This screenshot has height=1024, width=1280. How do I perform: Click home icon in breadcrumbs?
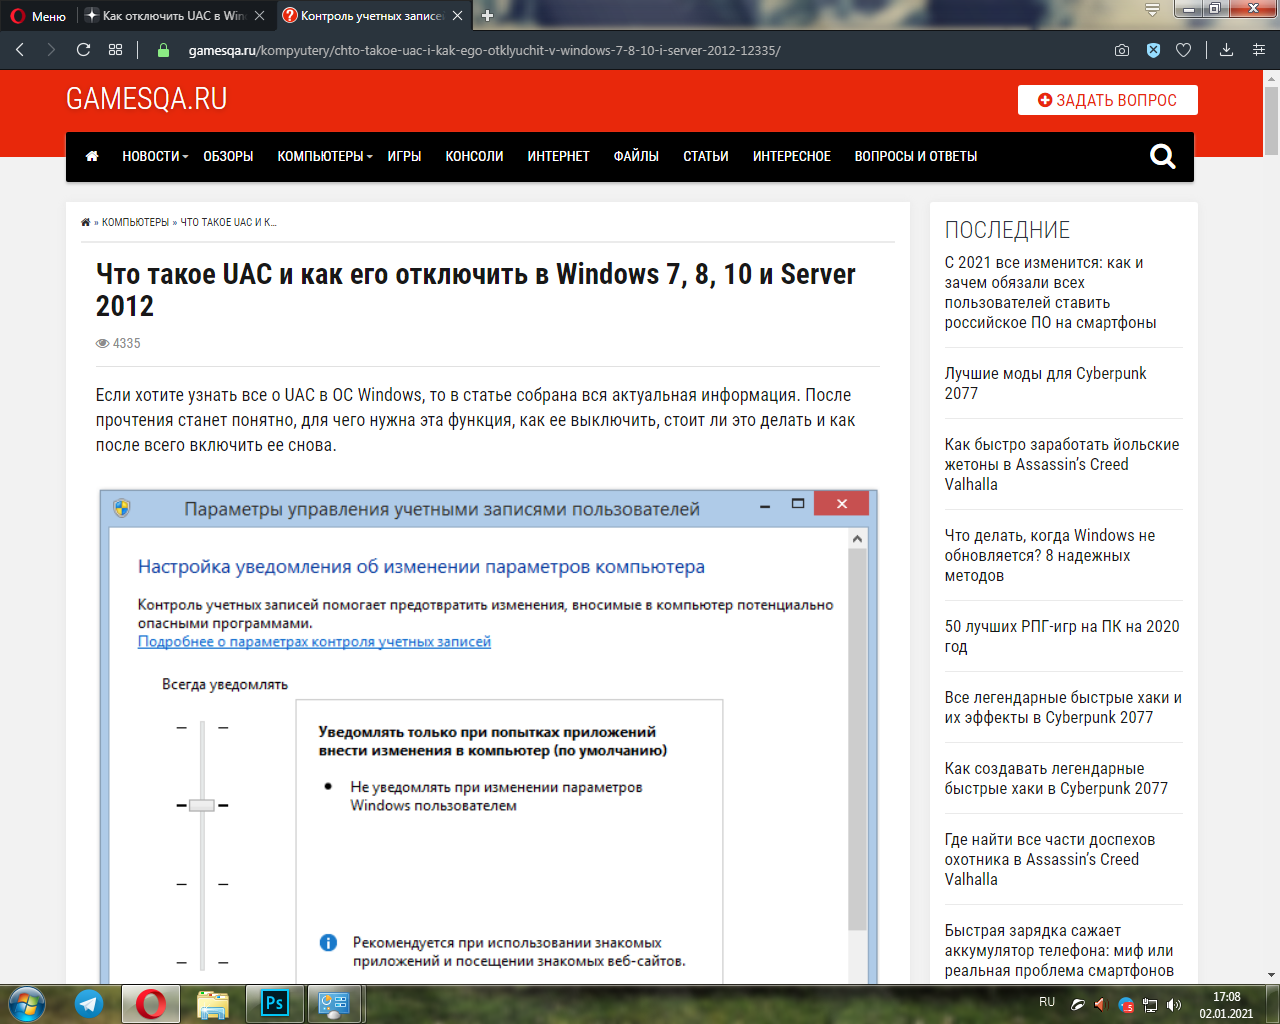tap(85, 222)
